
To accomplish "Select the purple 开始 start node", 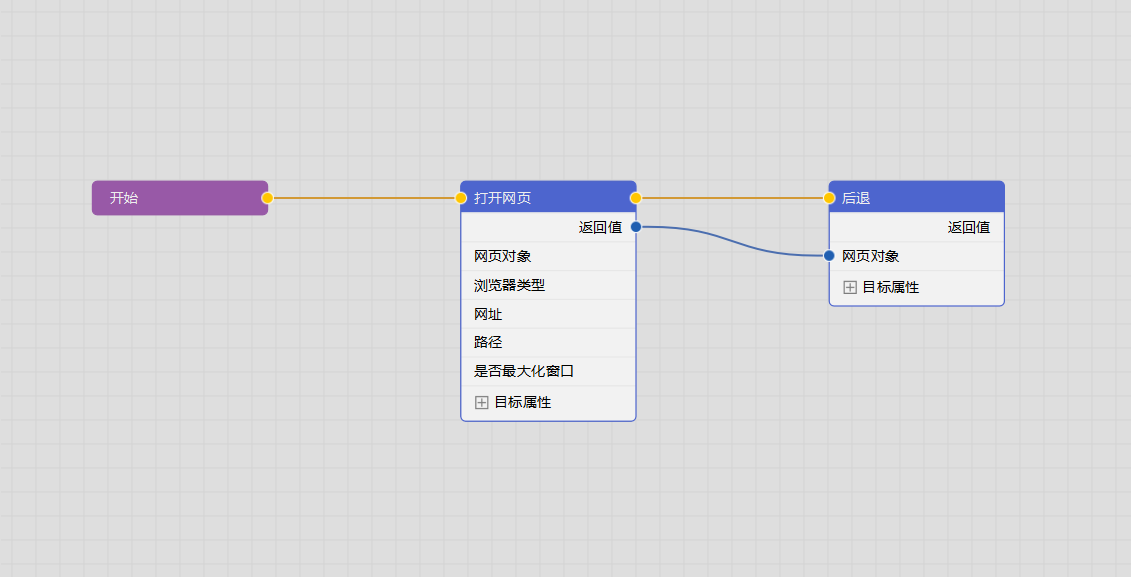I will [180, 198].
